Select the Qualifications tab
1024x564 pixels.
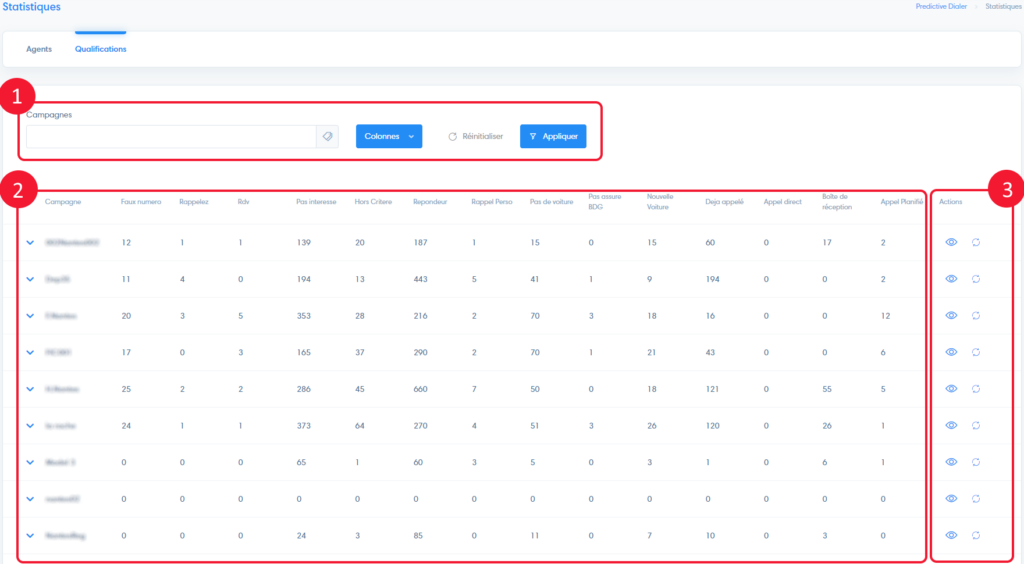100,49
